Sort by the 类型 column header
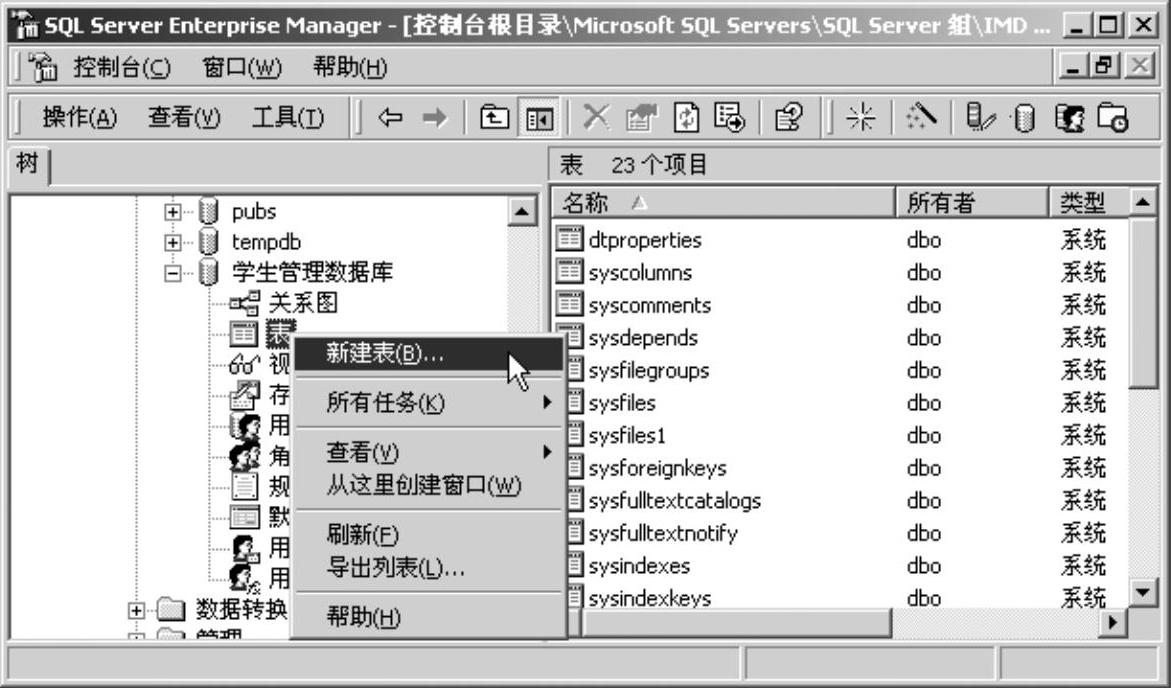The width and height of the screenshot is (1171, 688). tap(1089, 202)
